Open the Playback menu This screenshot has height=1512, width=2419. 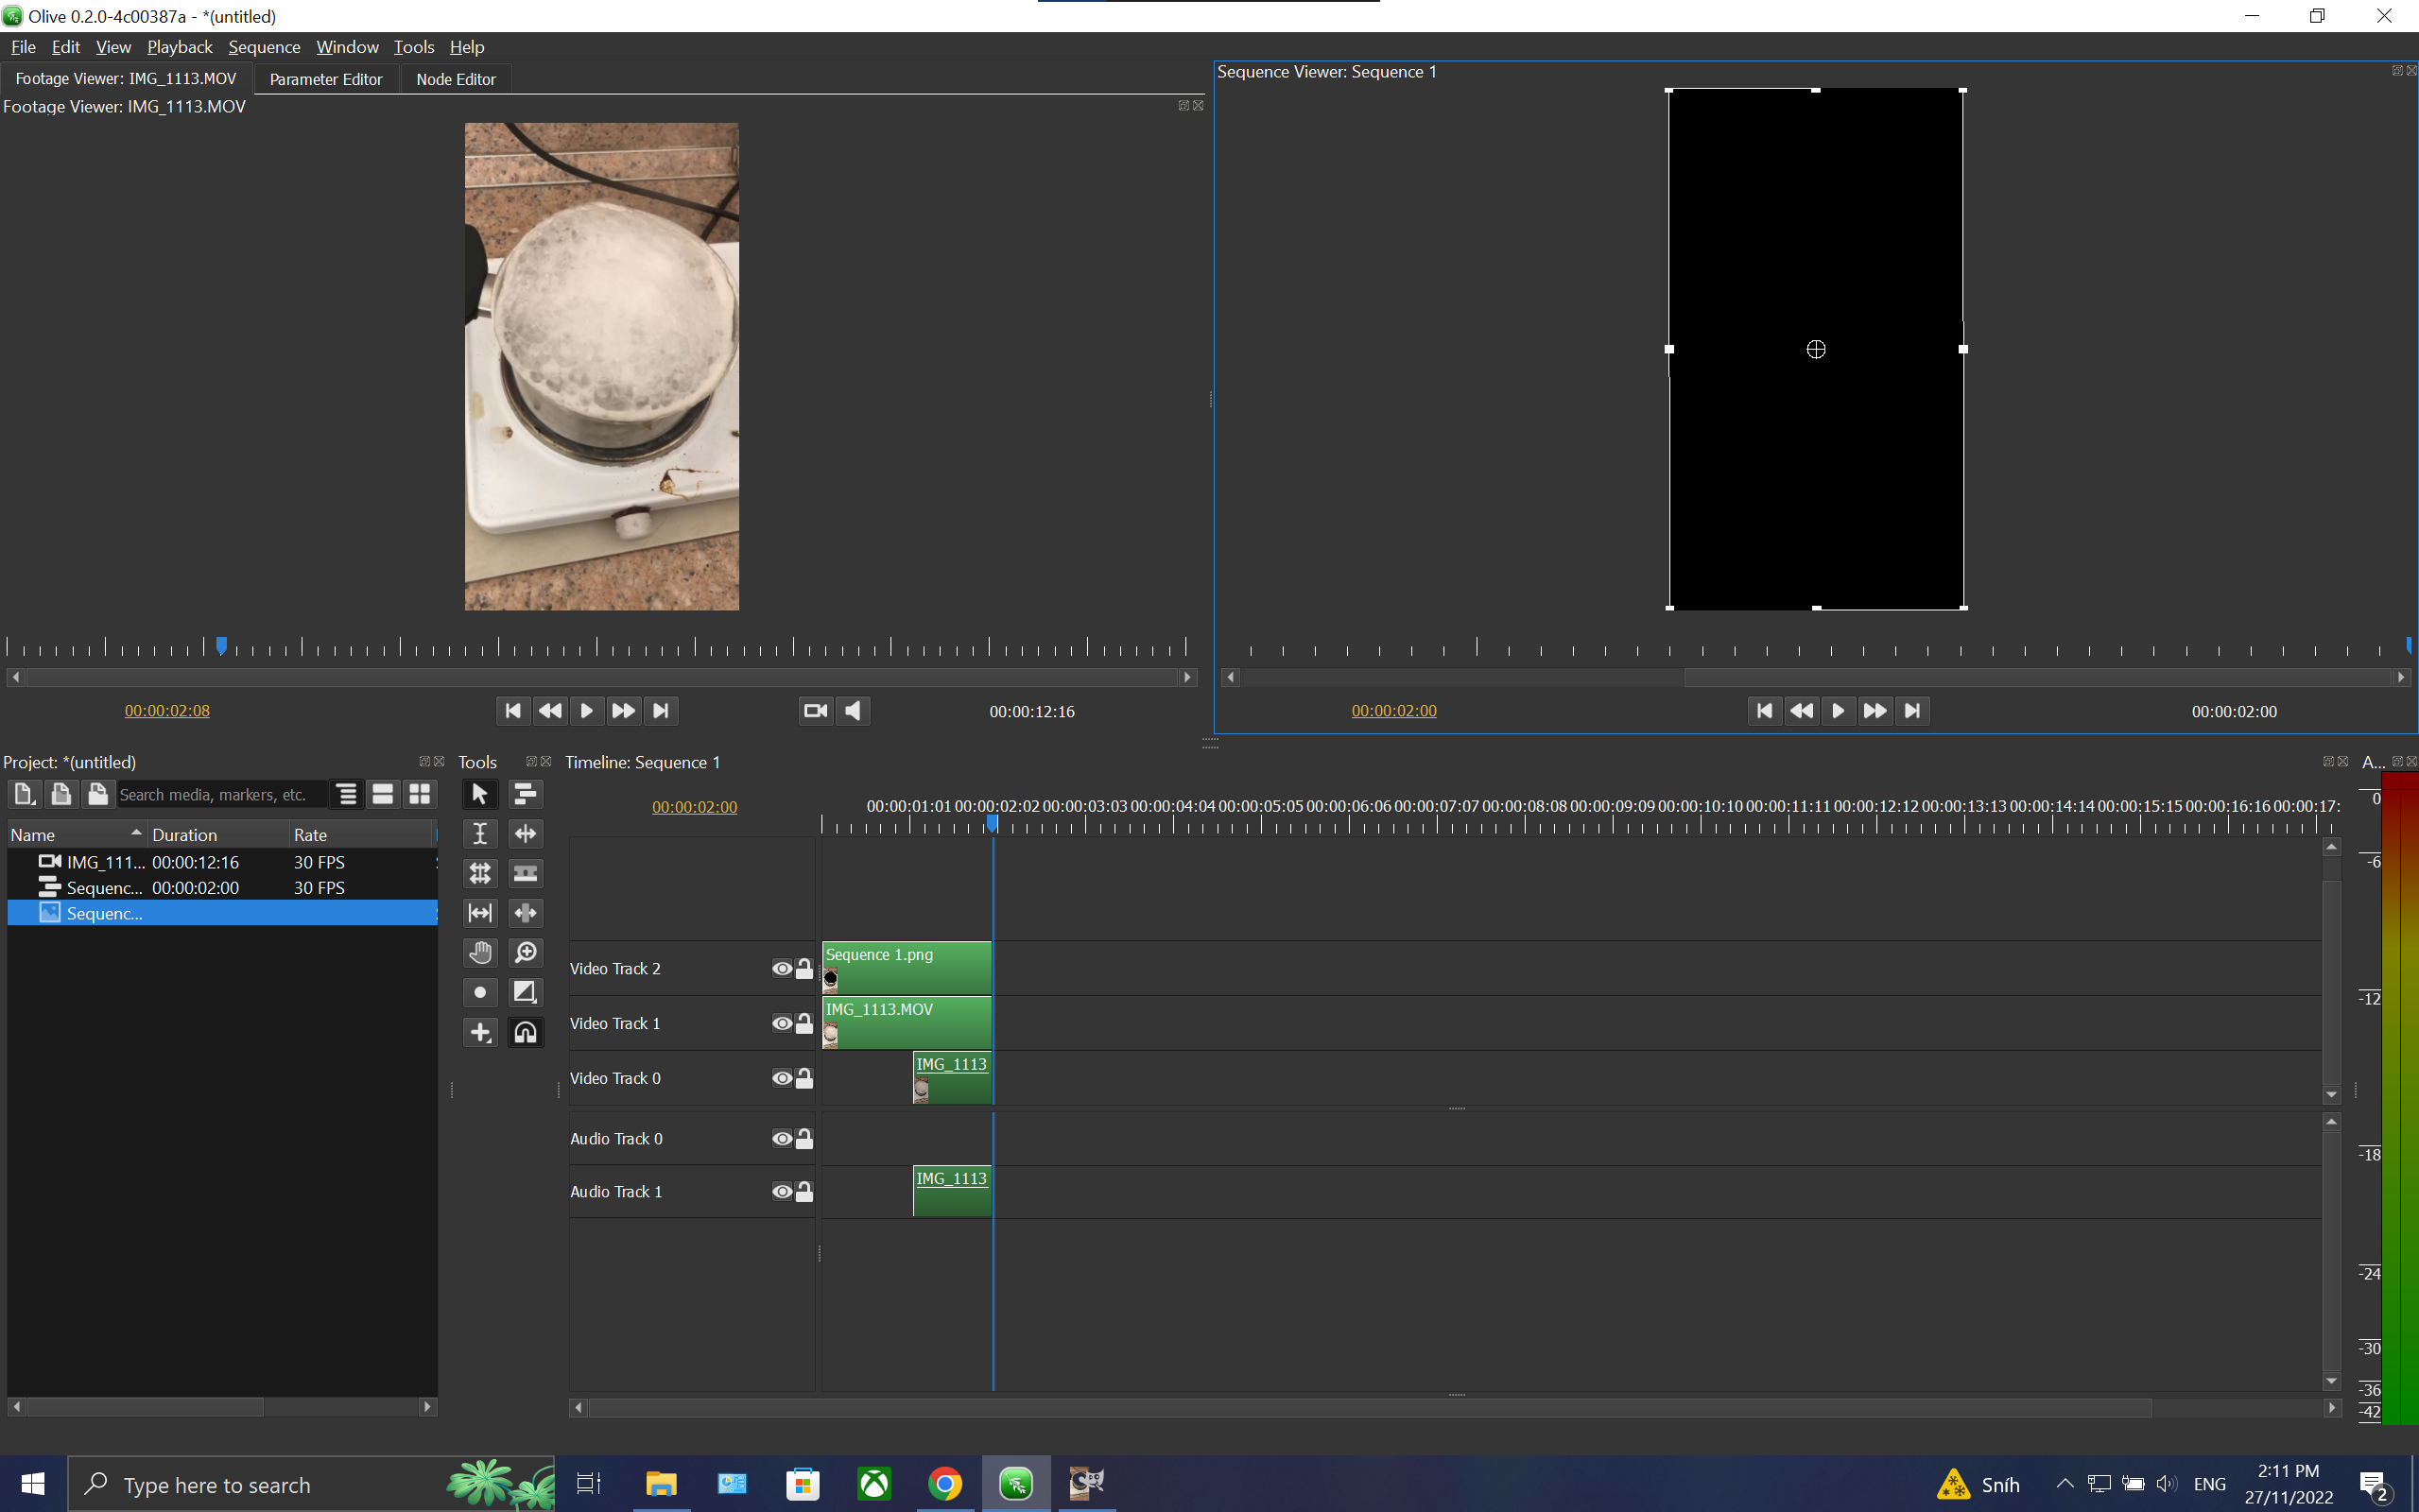[180, 47]
